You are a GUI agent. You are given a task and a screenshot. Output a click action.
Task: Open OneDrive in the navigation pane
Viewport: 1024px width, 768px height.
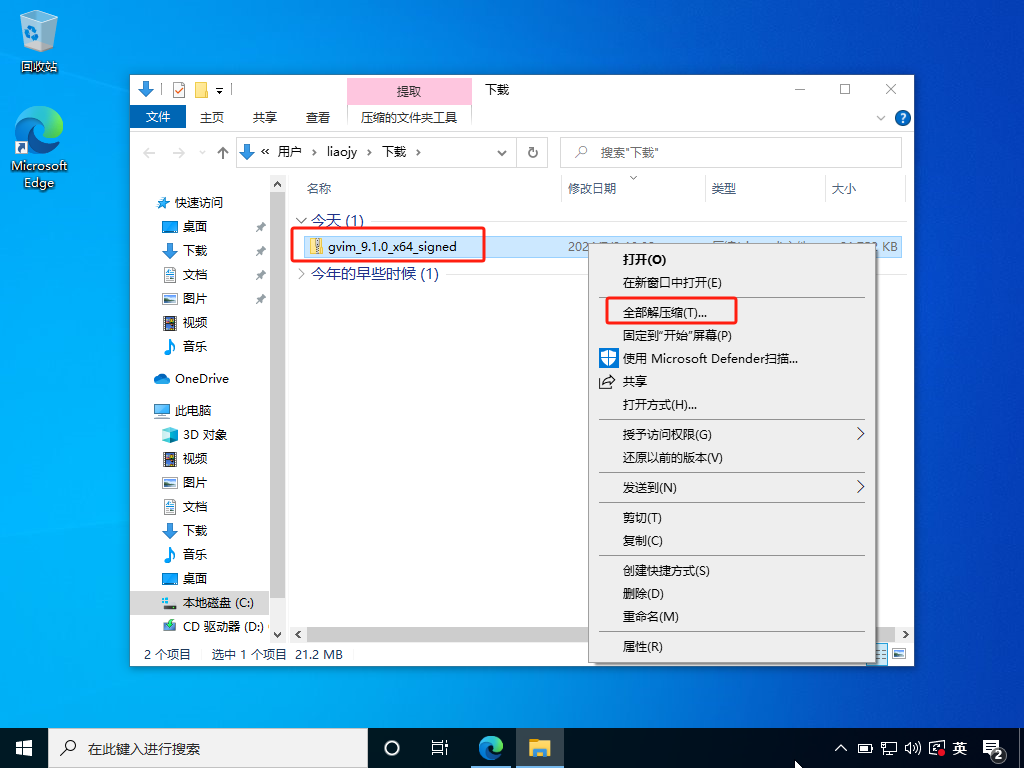click(191, 379)
